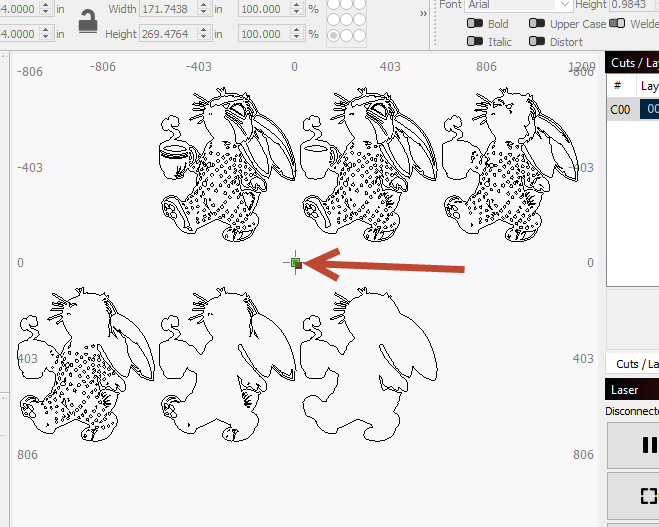Switch to the Cuts / Layers bottom tab
This screenshot has width=659, height=527.
click(x=632, y=364)
